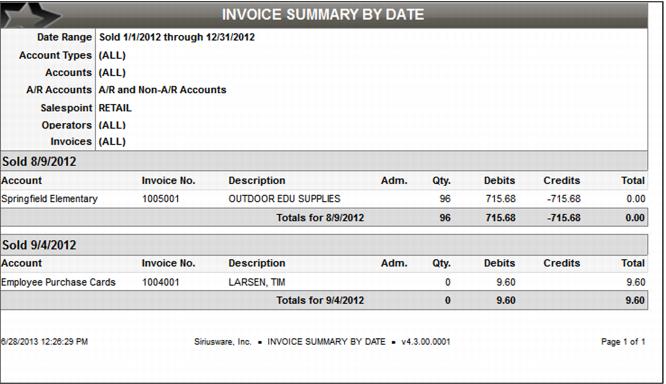The image size is (666, 384).
Task: Click the Debits header under Sold 9/4/2012
Action: 500,263
